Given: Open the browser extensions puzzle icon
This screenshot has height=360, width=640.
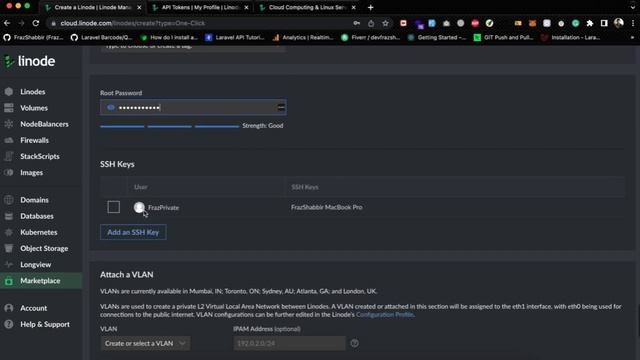Looking at the screenshot, I should tap(590, 23).
